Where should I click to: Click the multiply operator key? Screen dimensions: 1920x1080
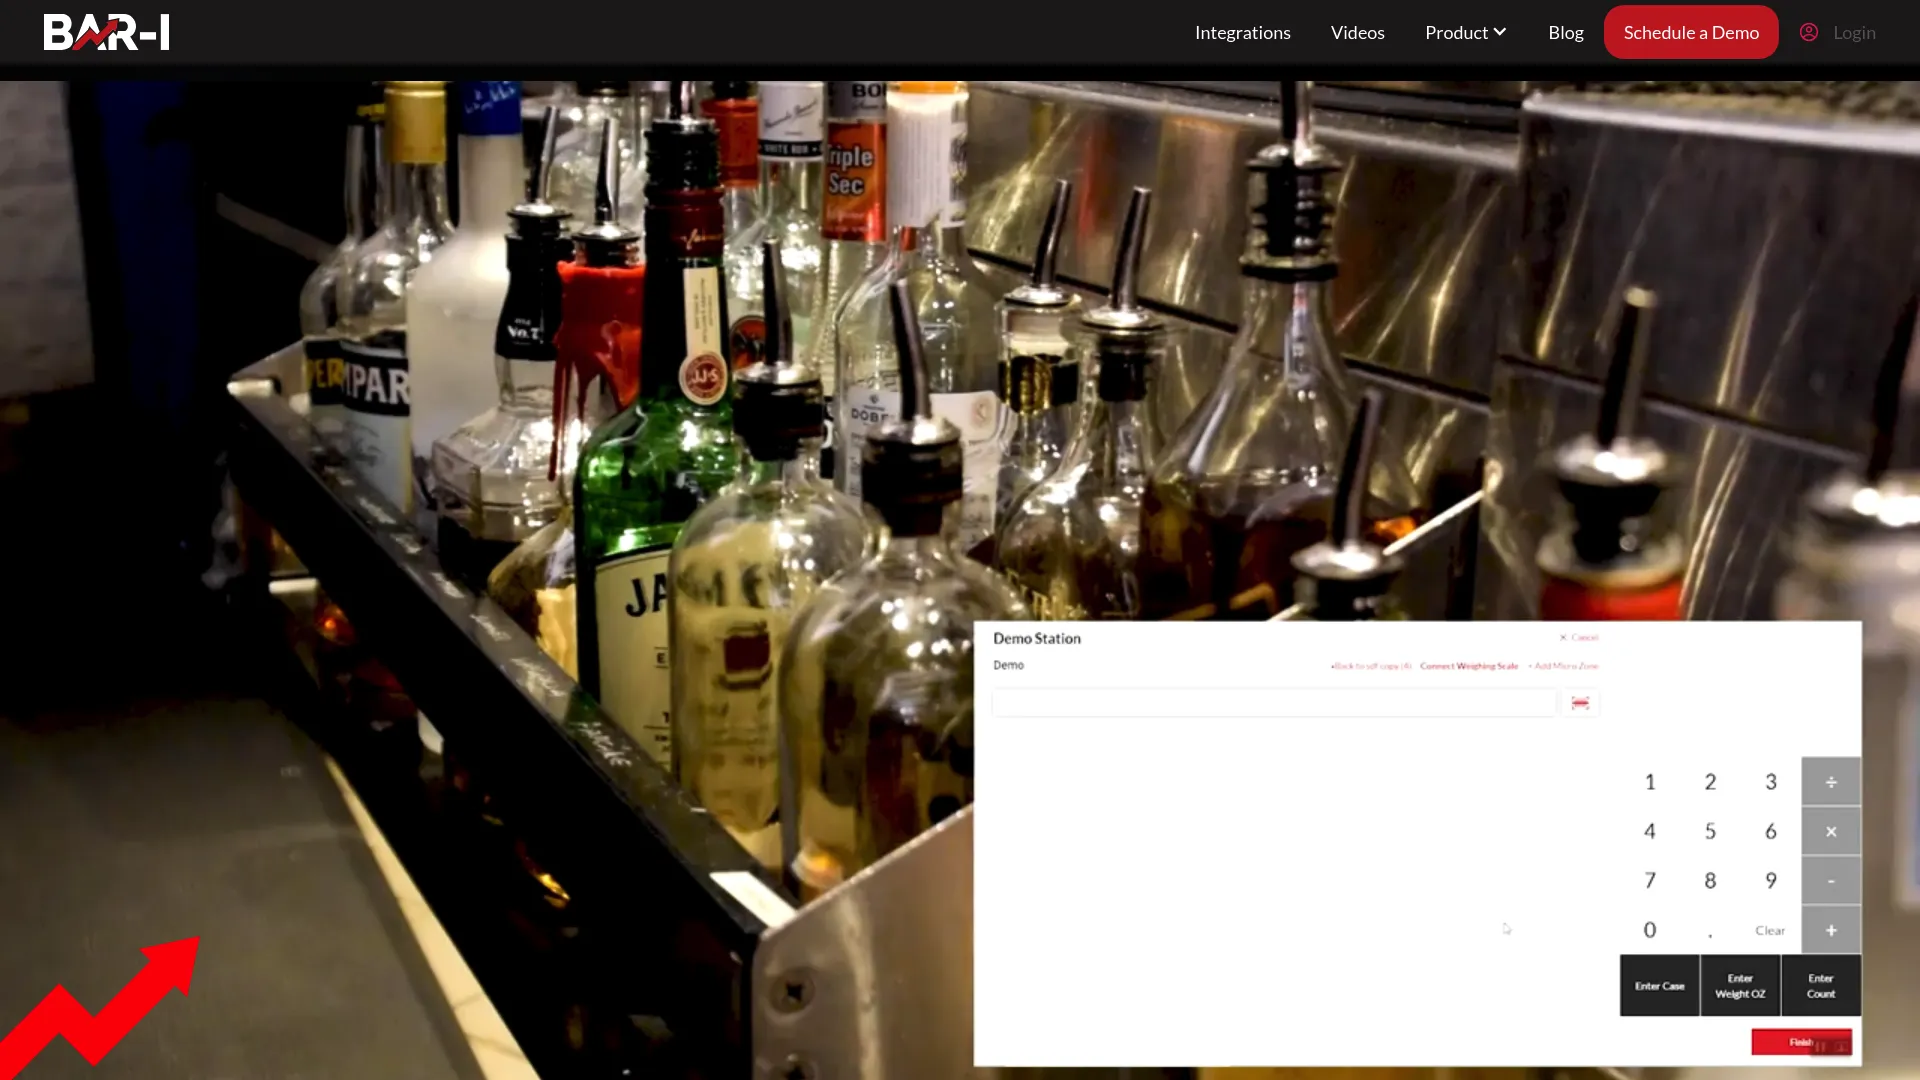[1831, 831]
